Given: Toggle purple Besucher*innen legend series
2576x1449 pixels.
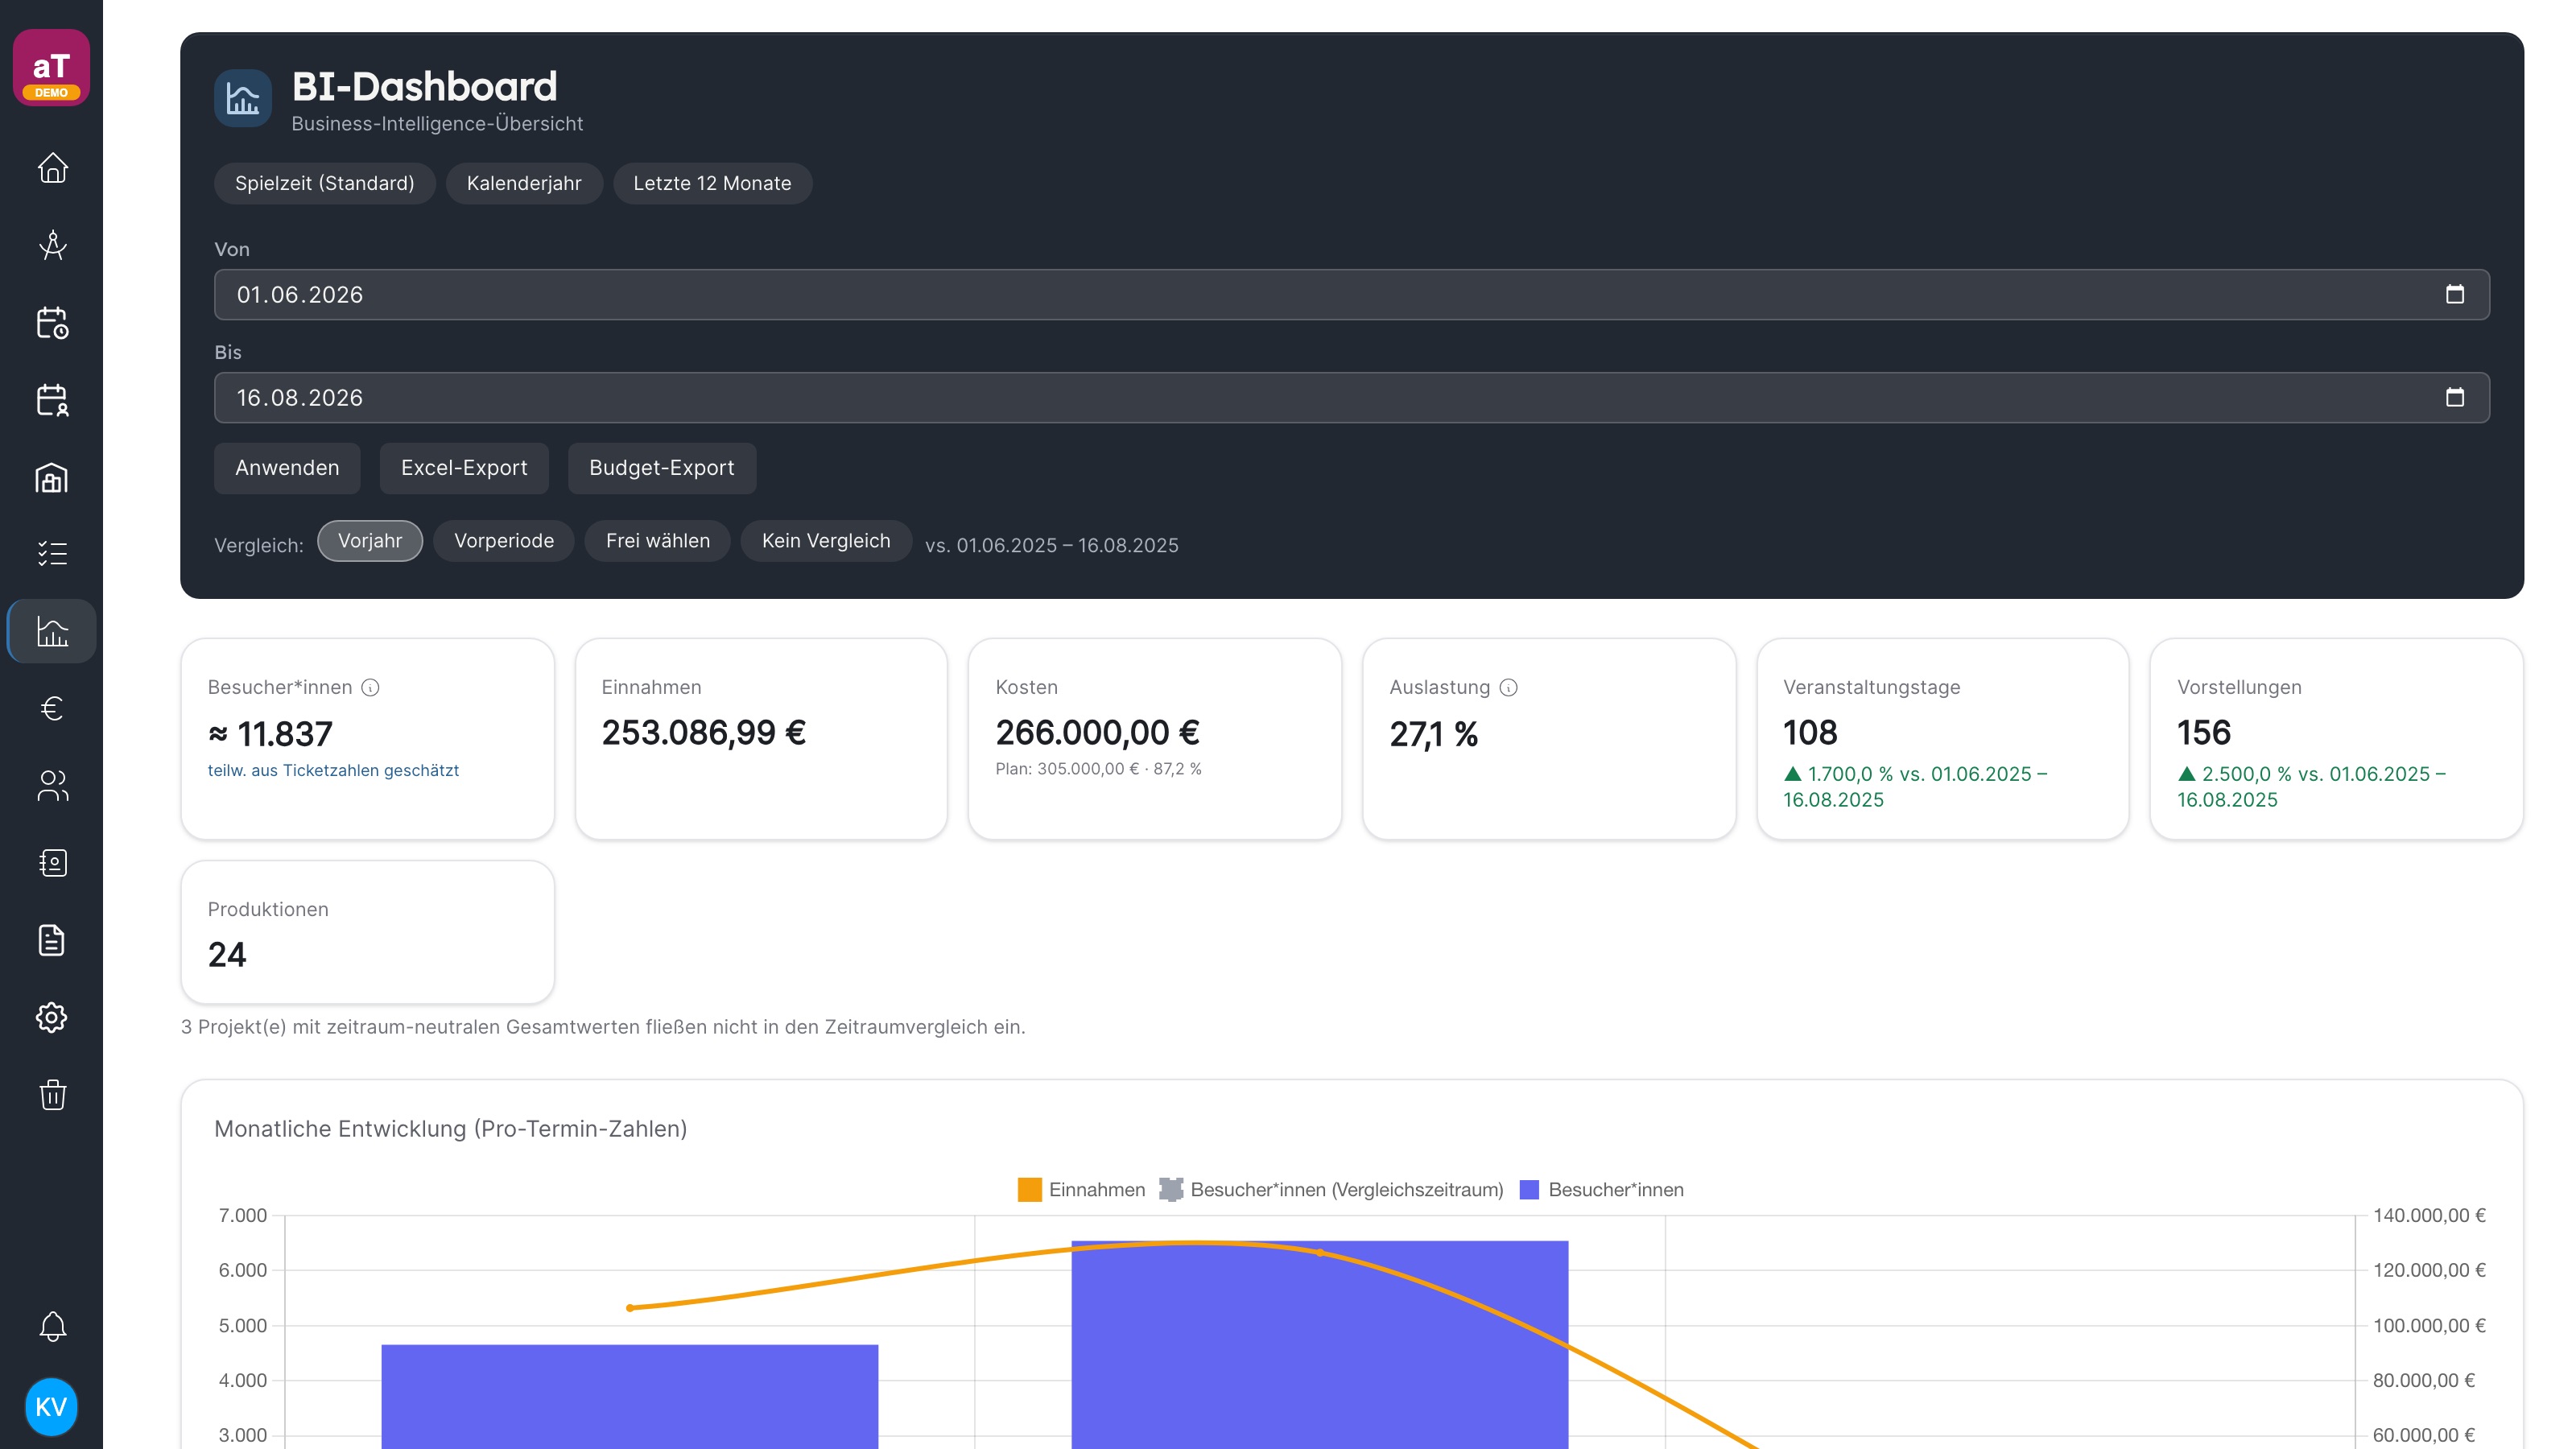Looking at the screenshot, I should click(1601, 1190).
